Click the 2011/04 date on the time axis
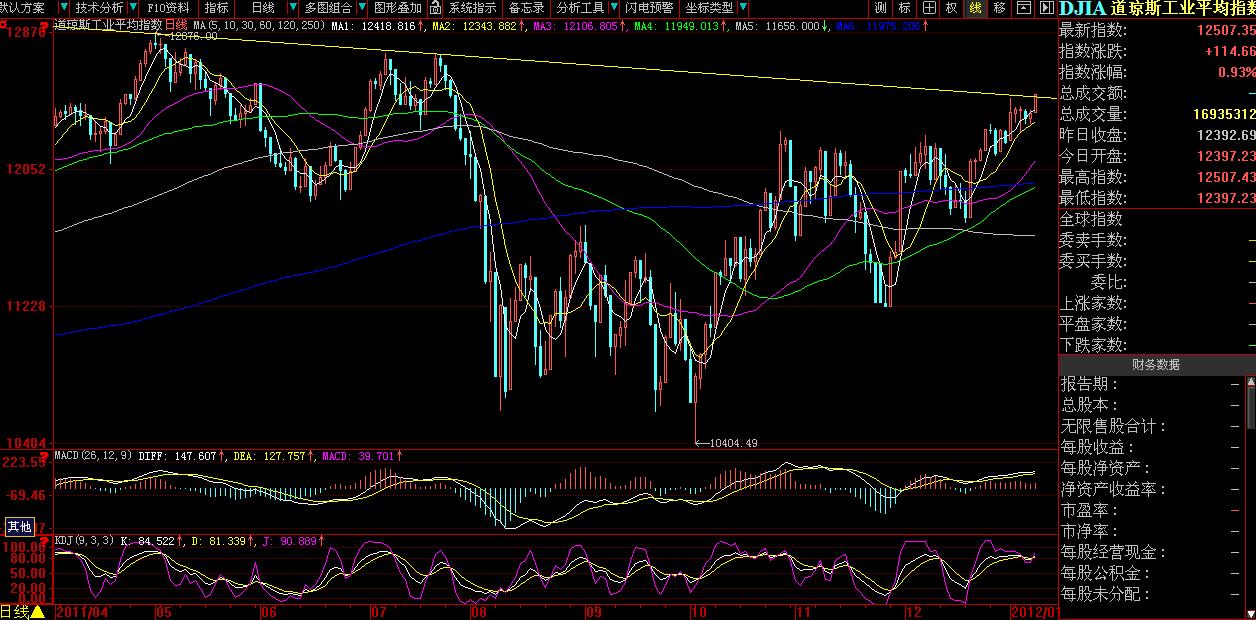 coord(82,612)
